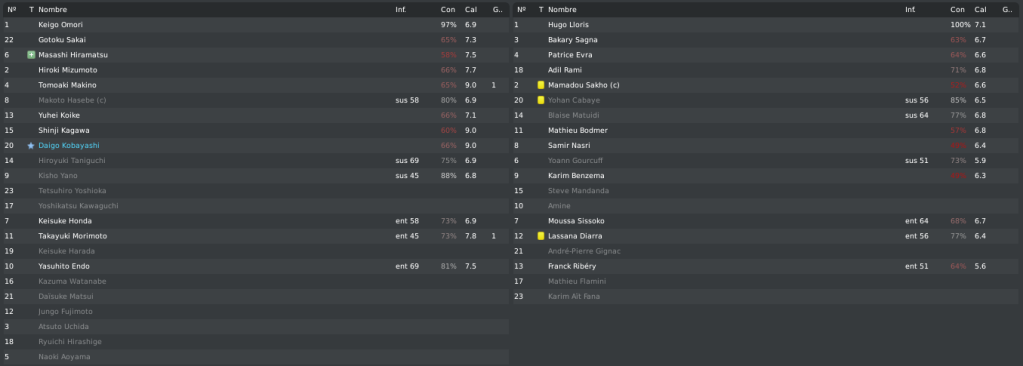Open Samir Nasri player entry
This screenshot has height=366, width=1023.
click(569, 145)
